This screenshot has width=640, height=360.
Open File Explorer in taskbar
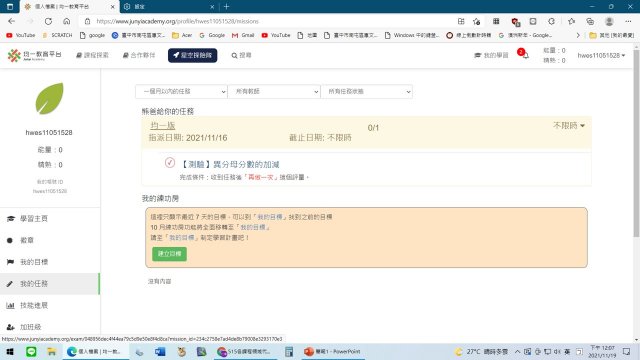(x=51, y=351)
